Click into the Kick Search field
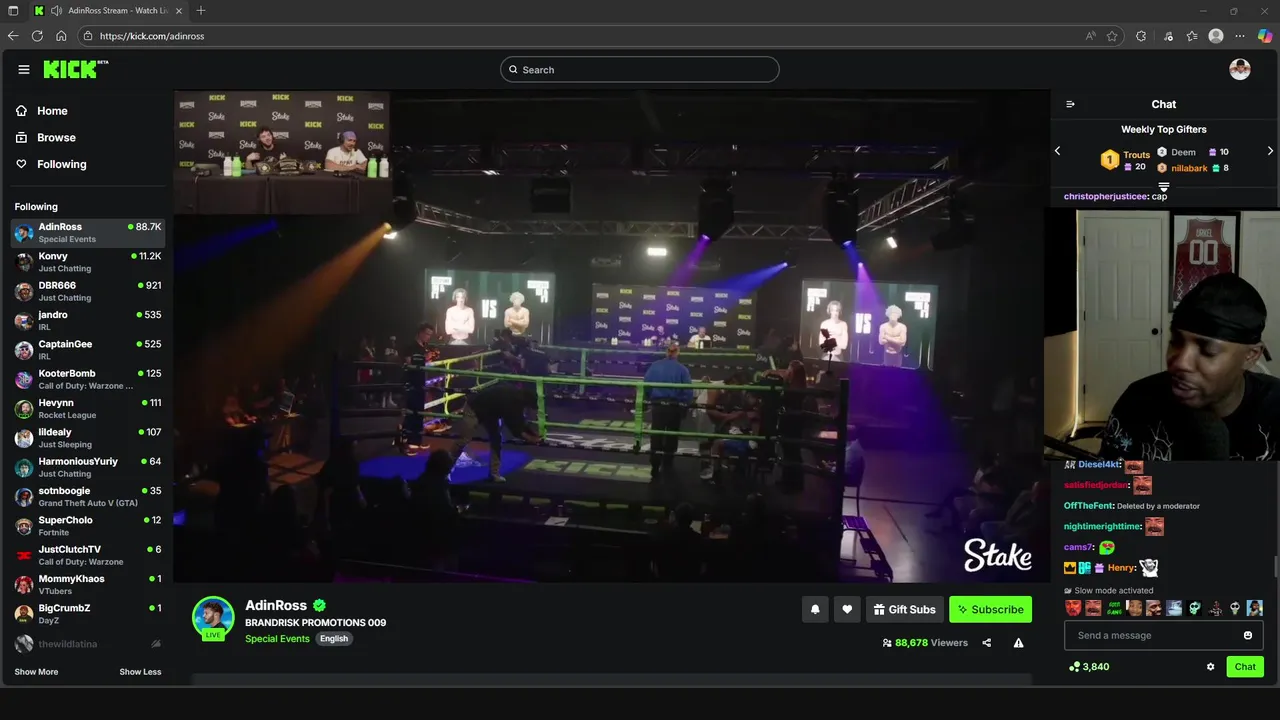Viewport: 1280px width, 720px height. 640,70
